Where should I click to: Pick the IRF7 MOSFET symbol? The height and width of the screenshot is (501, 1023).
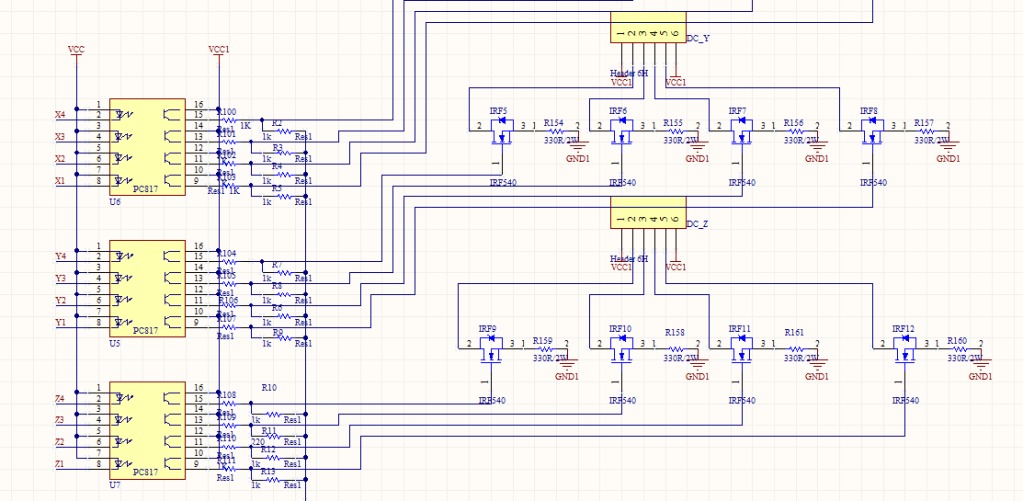coord(741,131)
